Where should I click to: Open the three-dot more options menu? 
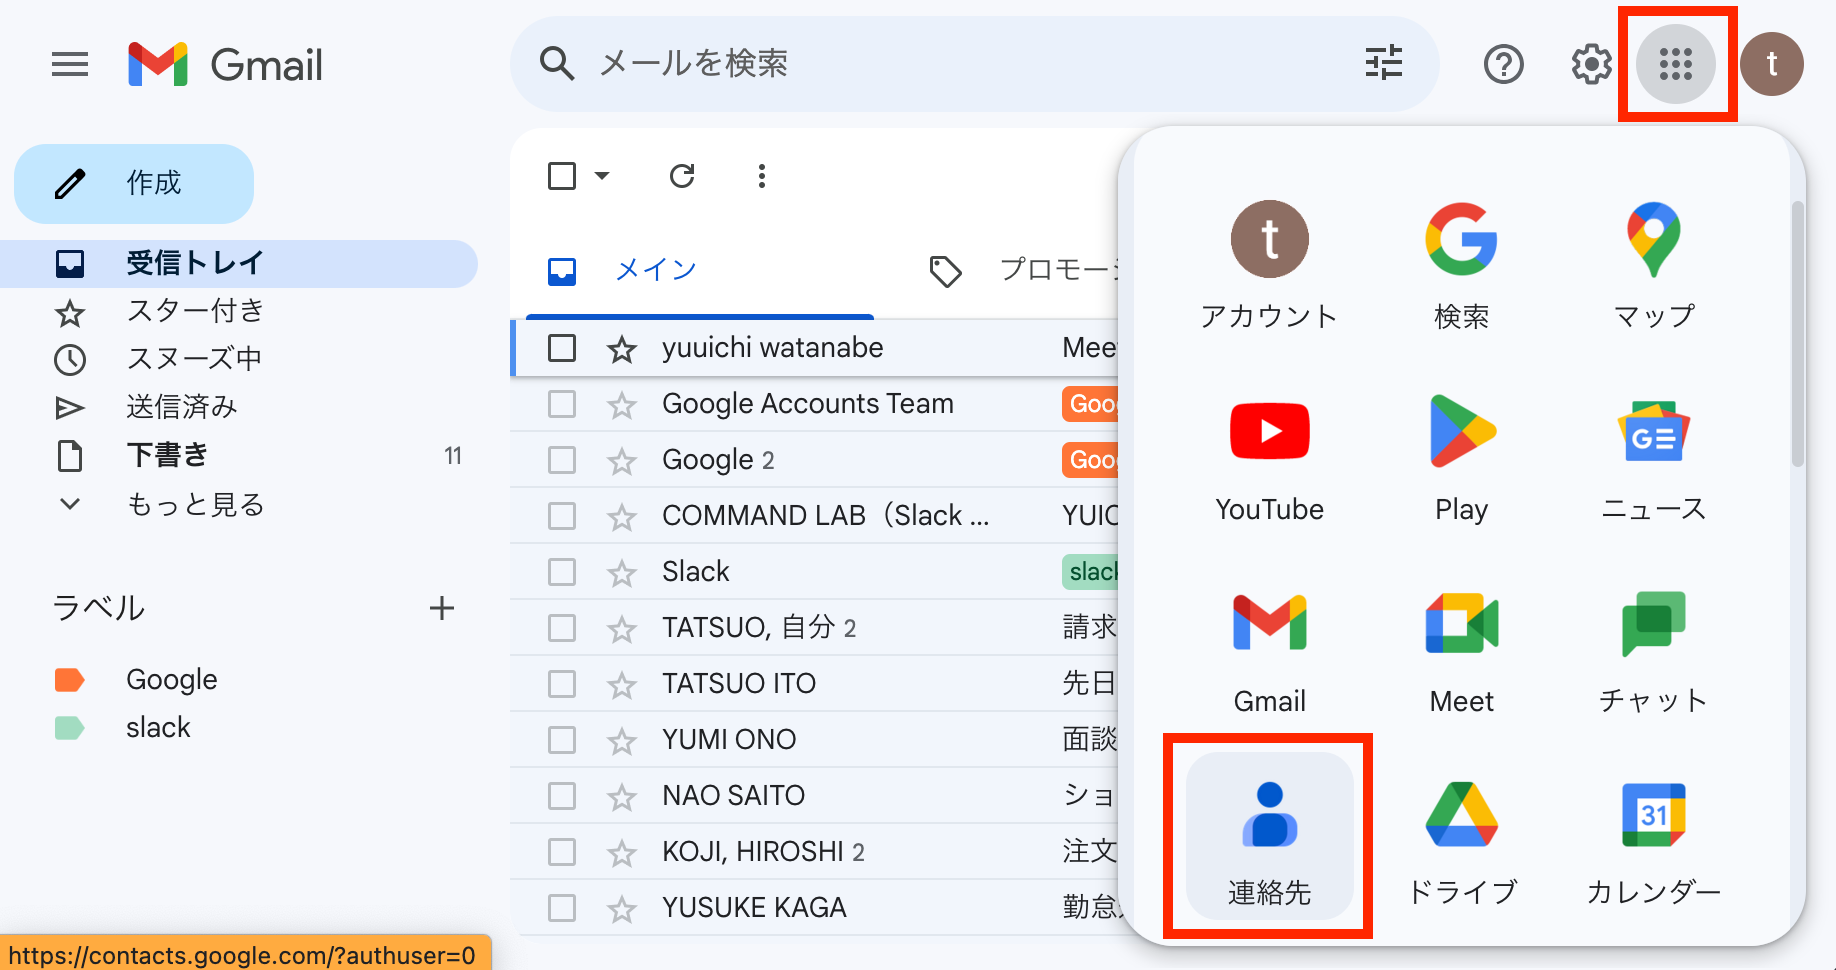click(x=762, y=176)
